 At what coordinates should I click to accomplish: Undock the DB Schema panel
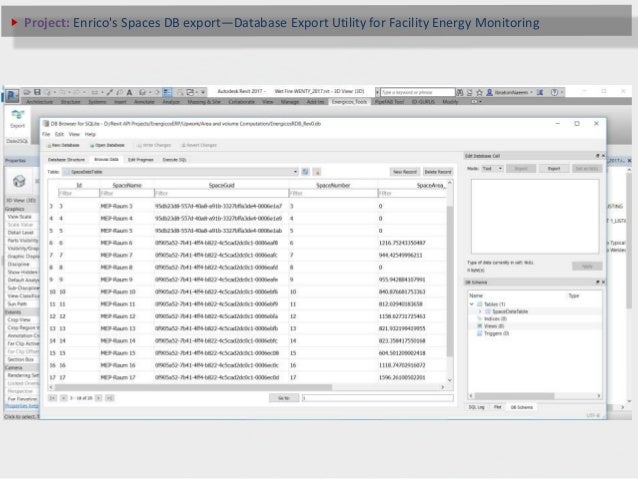tap(597, 282)
